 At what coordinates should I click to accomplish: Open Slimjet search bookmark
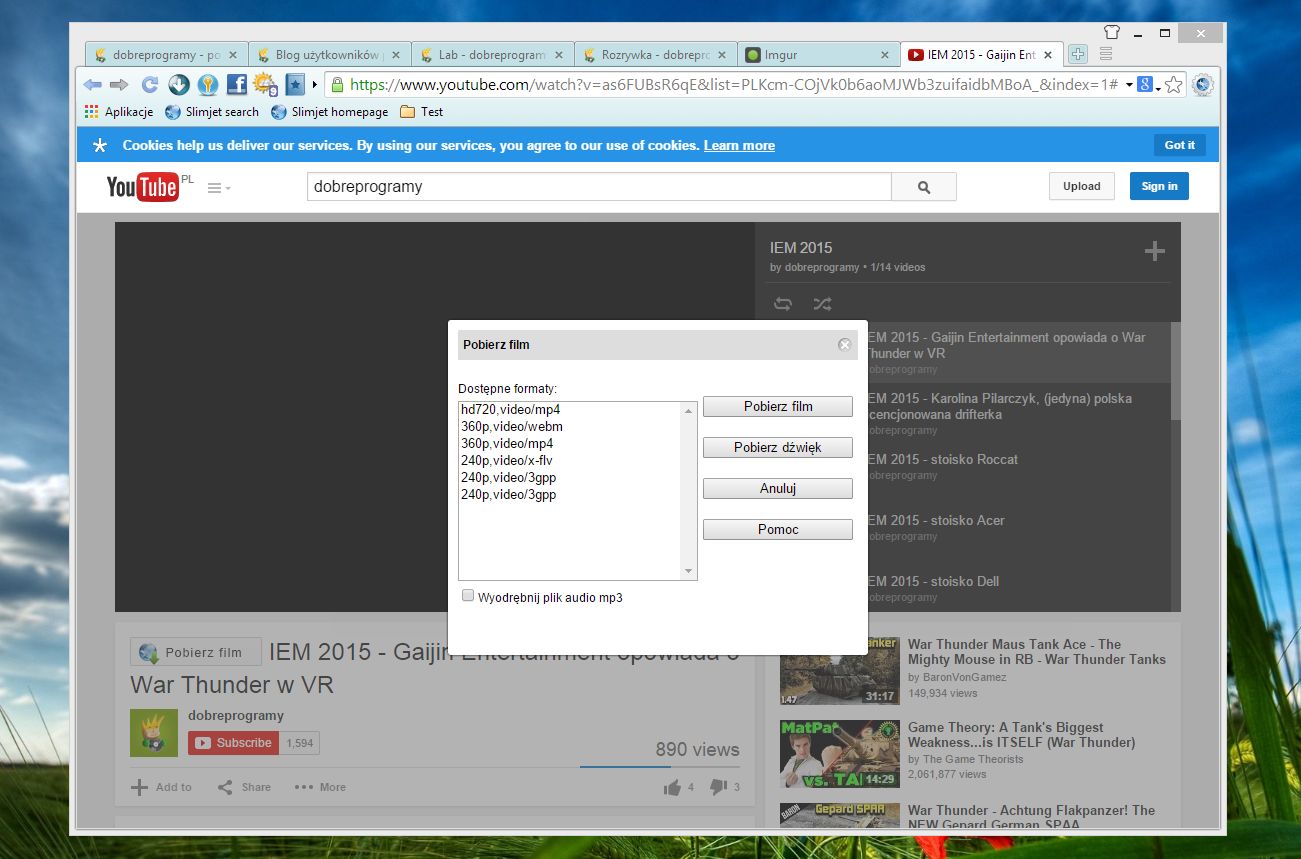(x=212, y=112)
